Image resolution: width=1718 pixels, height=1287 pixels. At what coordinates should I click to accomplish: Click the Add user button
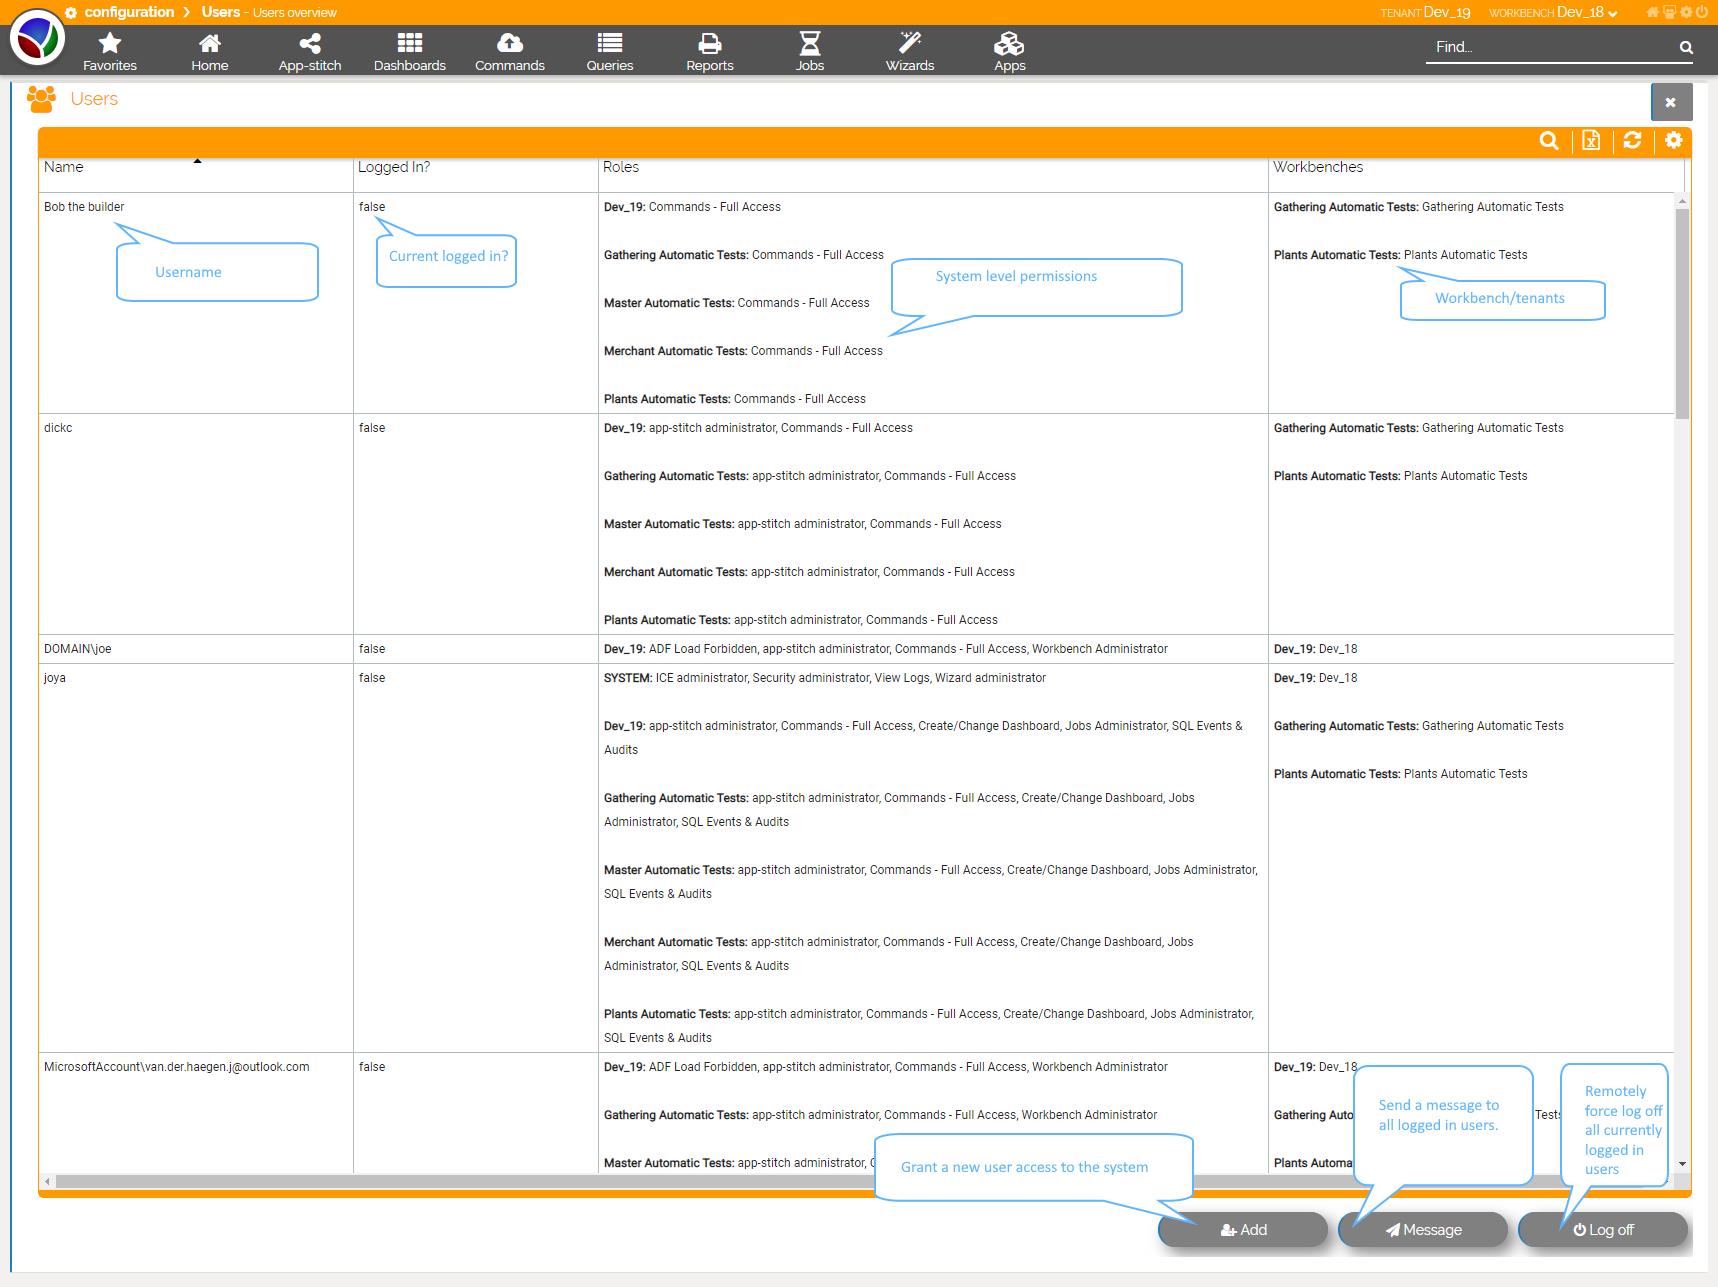[x=1243, y=1230]
